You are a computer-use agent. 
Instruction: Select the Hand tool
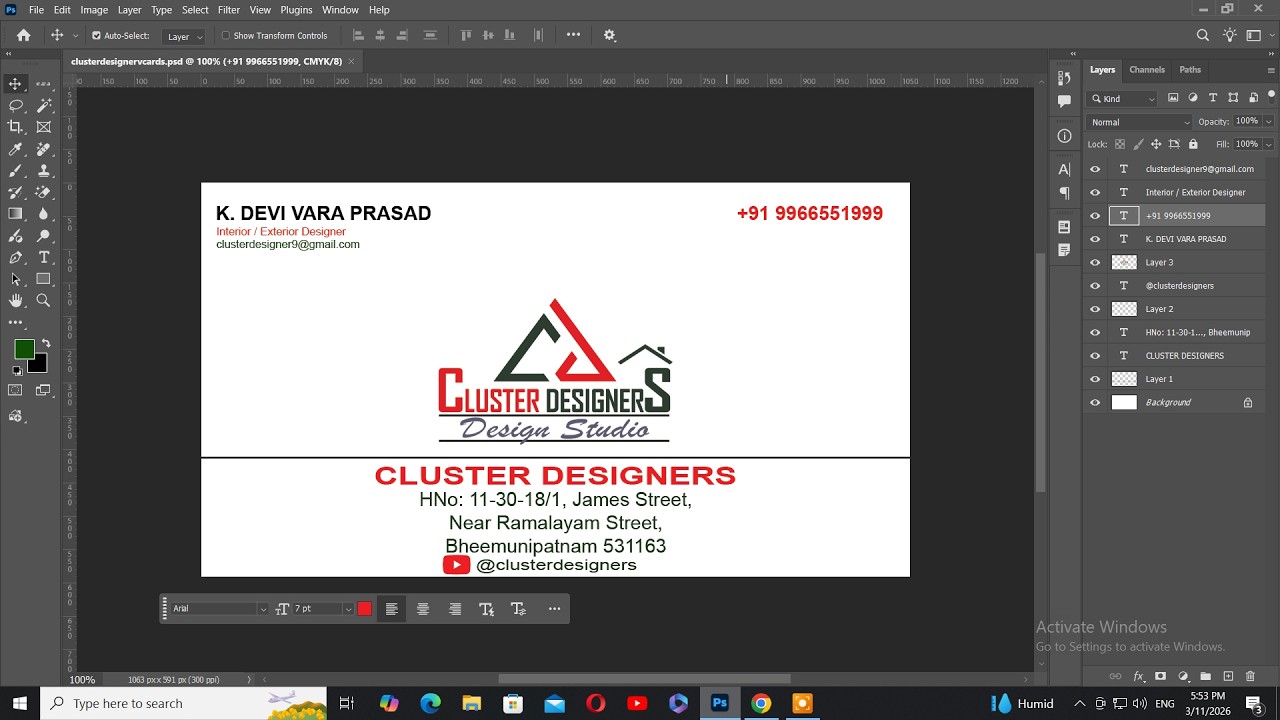coord(16,301)
